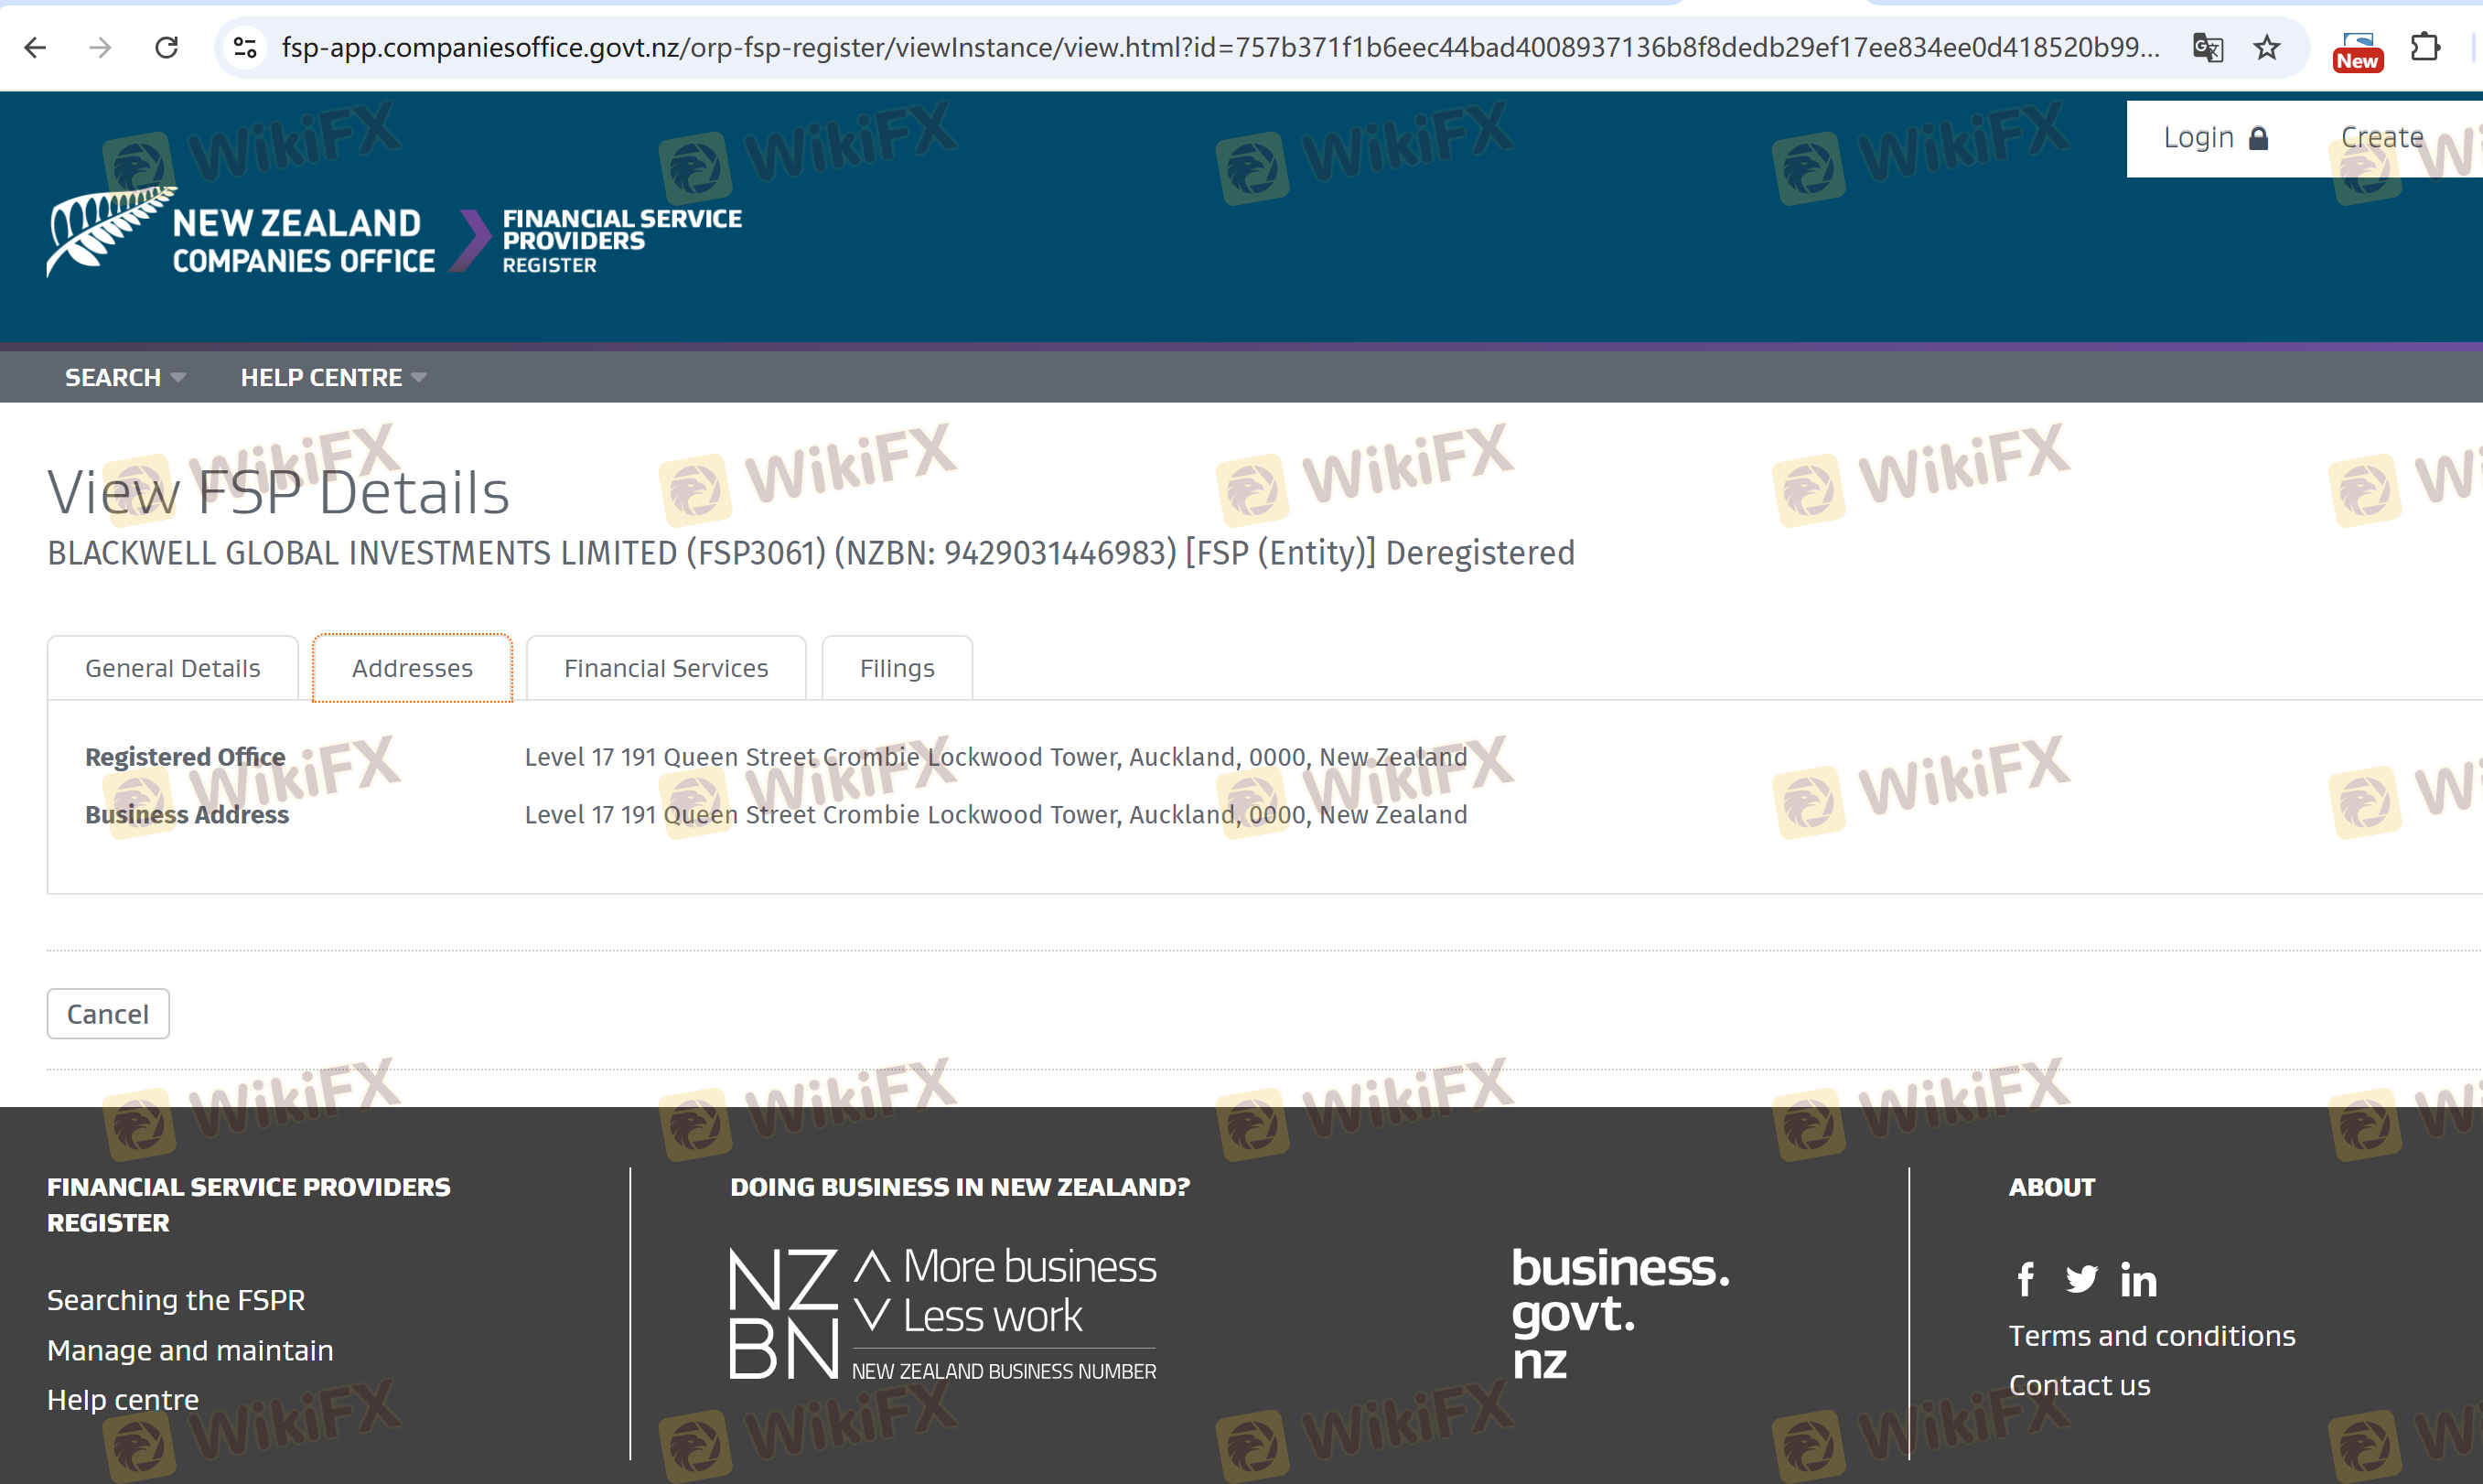Click the browser back arrow
Screen dimensions: 2483x1484
pos(35,47)
